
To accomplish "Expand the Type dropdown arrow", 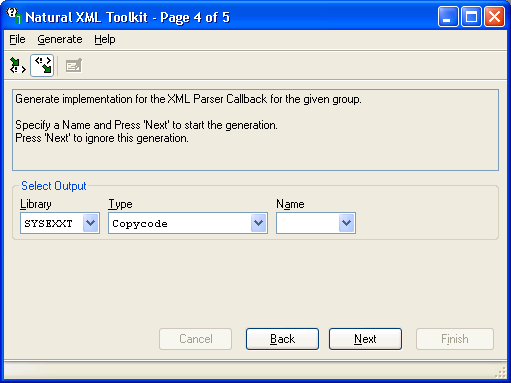I will [259, 223].
